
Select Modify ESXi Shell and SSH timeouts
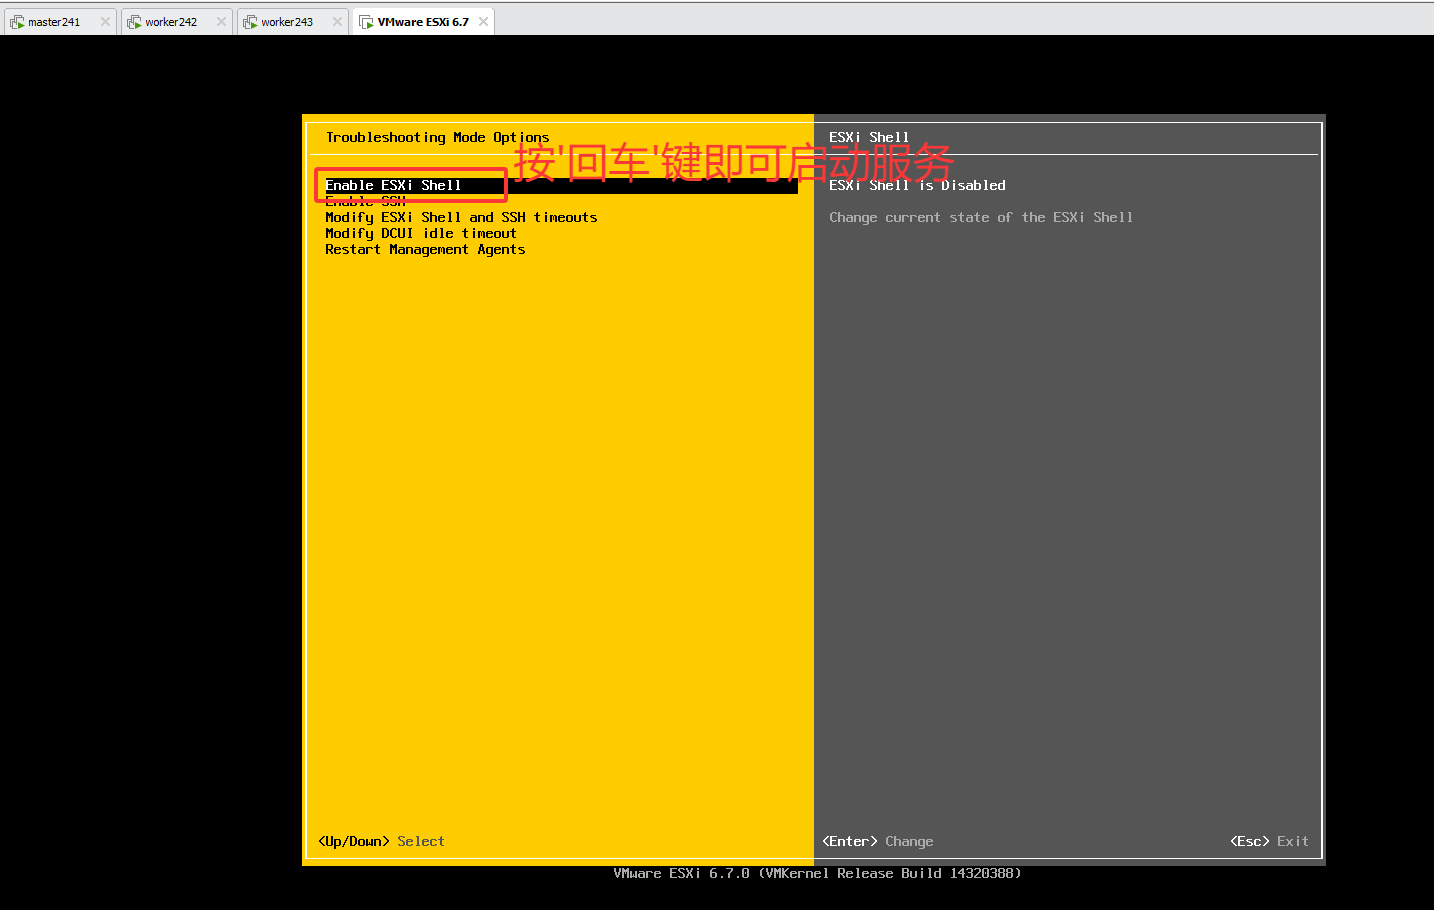click(461, 217)
